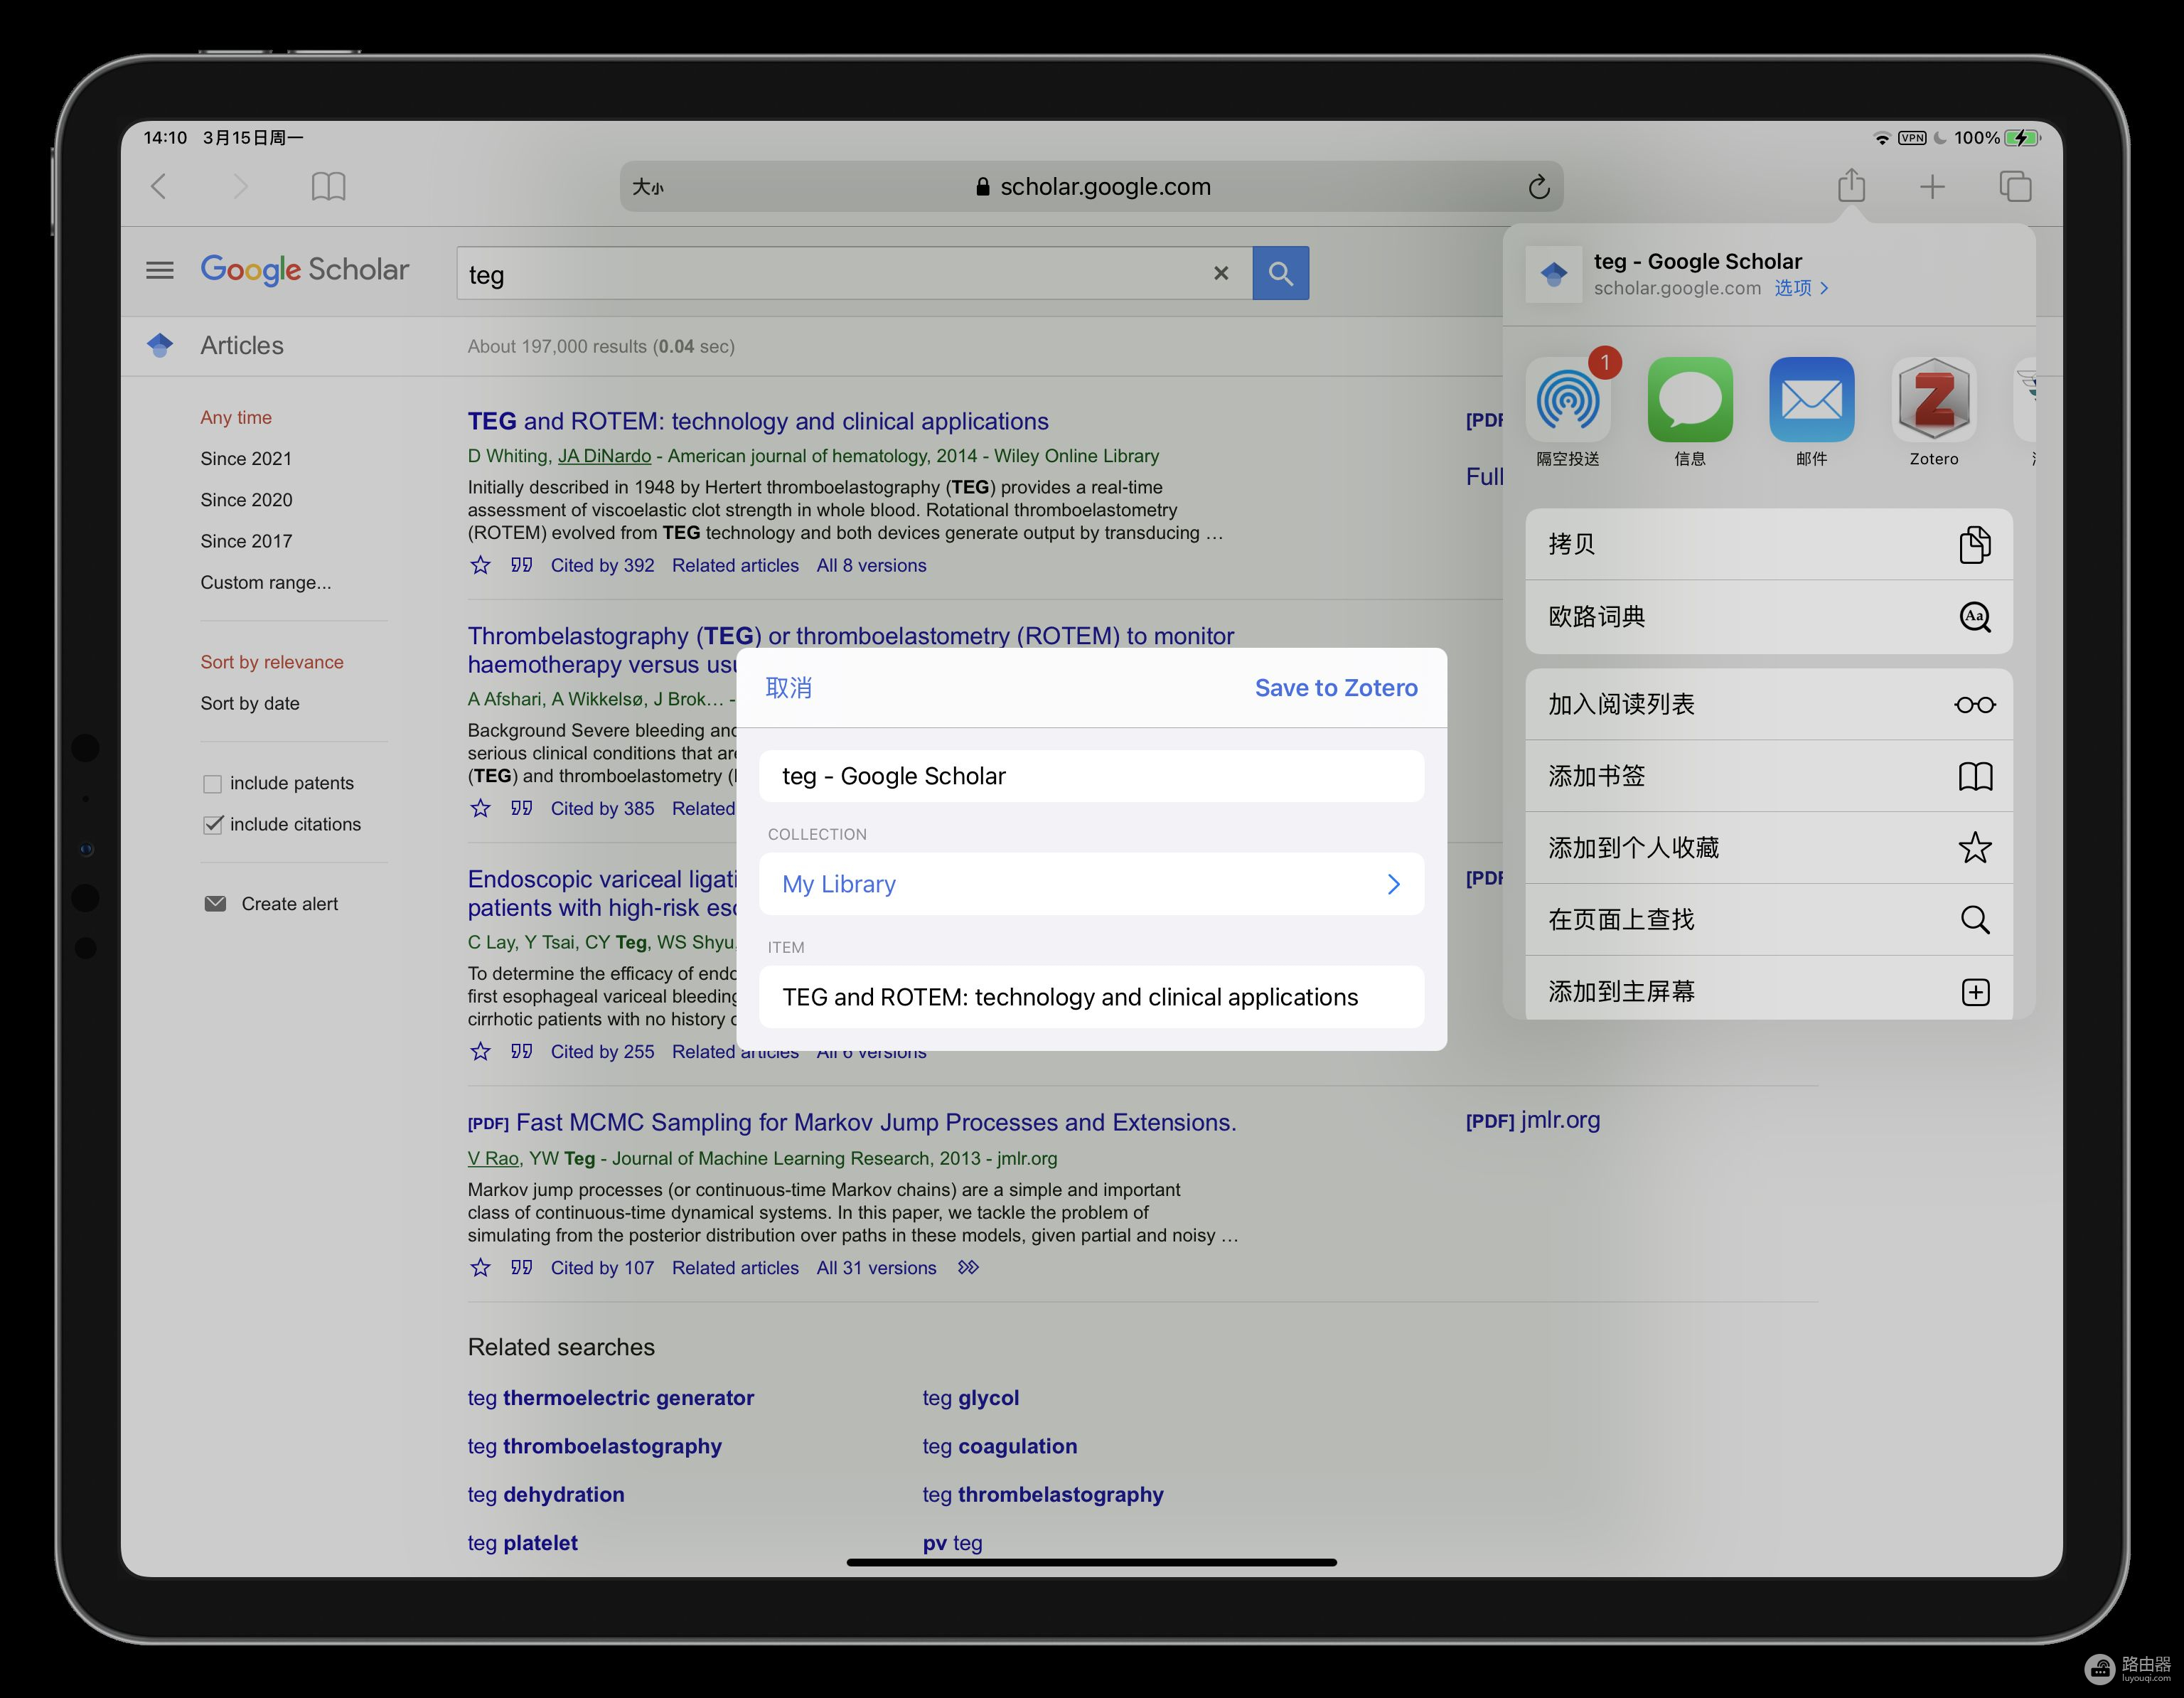
Task: Click the blue magnifier search button
Action: (x=1280, y=273)
